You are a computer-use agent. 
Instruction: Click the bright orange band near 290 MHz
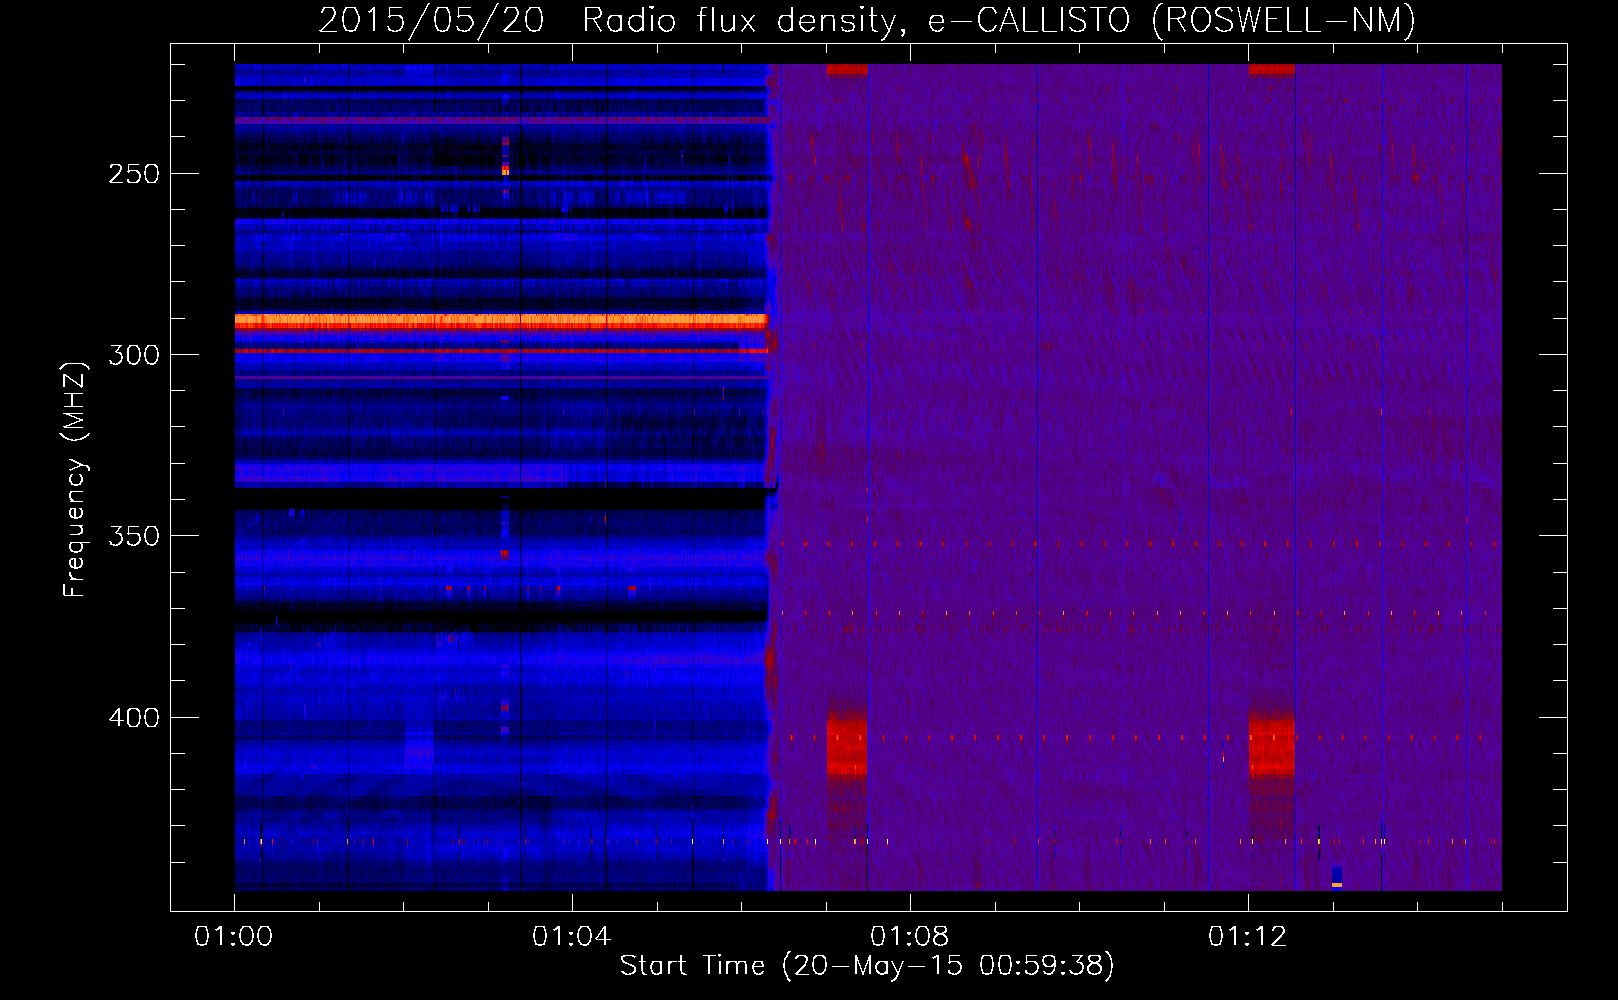pyautogui.click(x=501, y=321)
